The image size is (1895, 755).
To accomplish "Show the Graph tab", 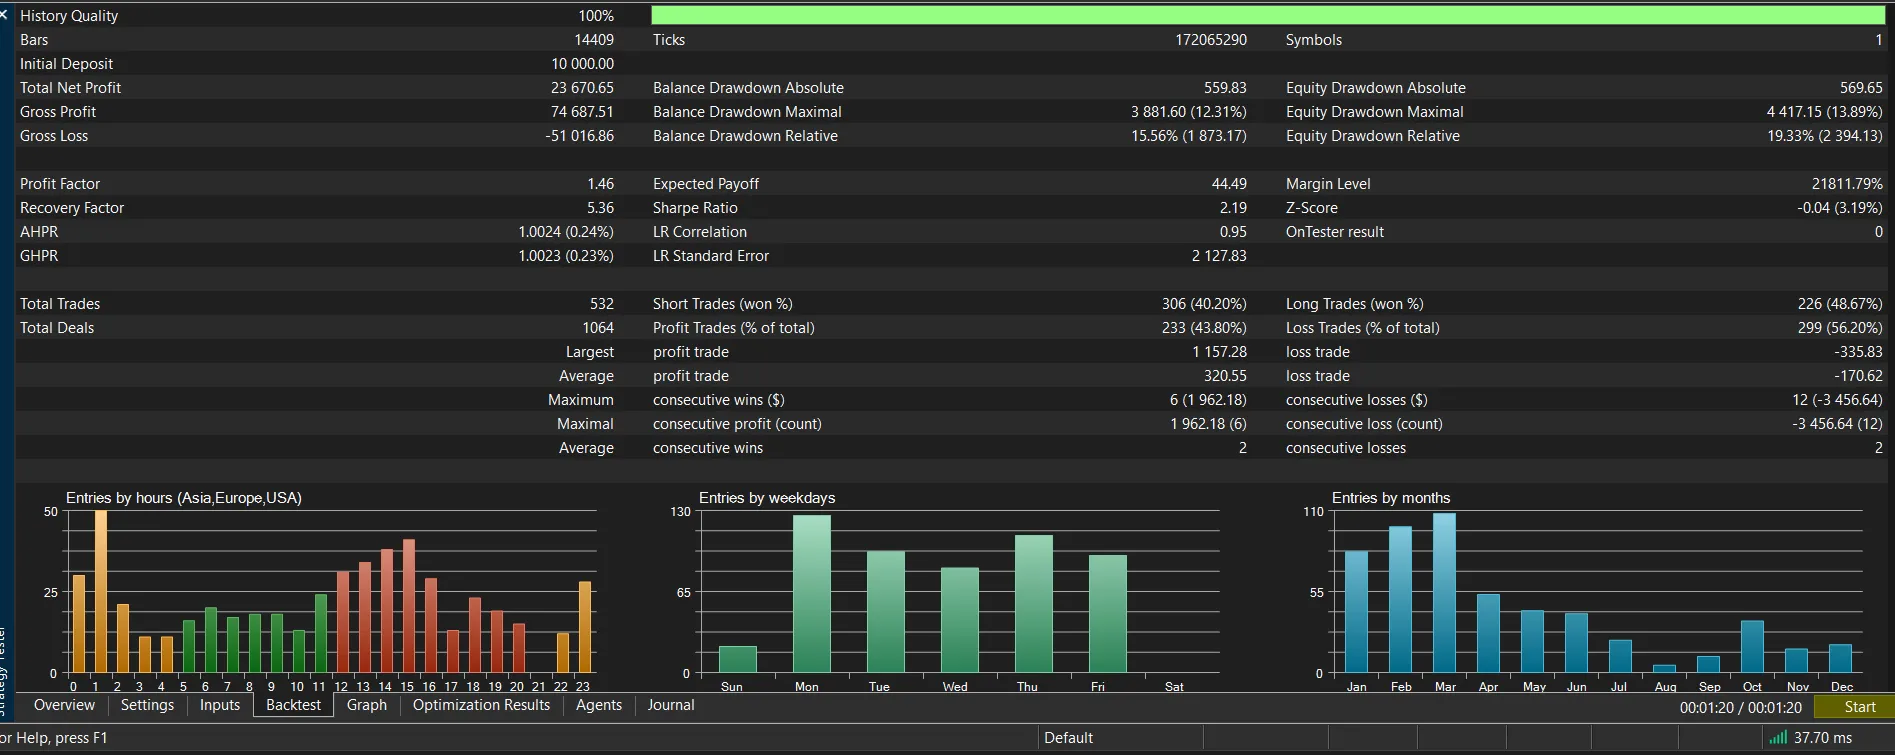I will click(x=367, y=705).
